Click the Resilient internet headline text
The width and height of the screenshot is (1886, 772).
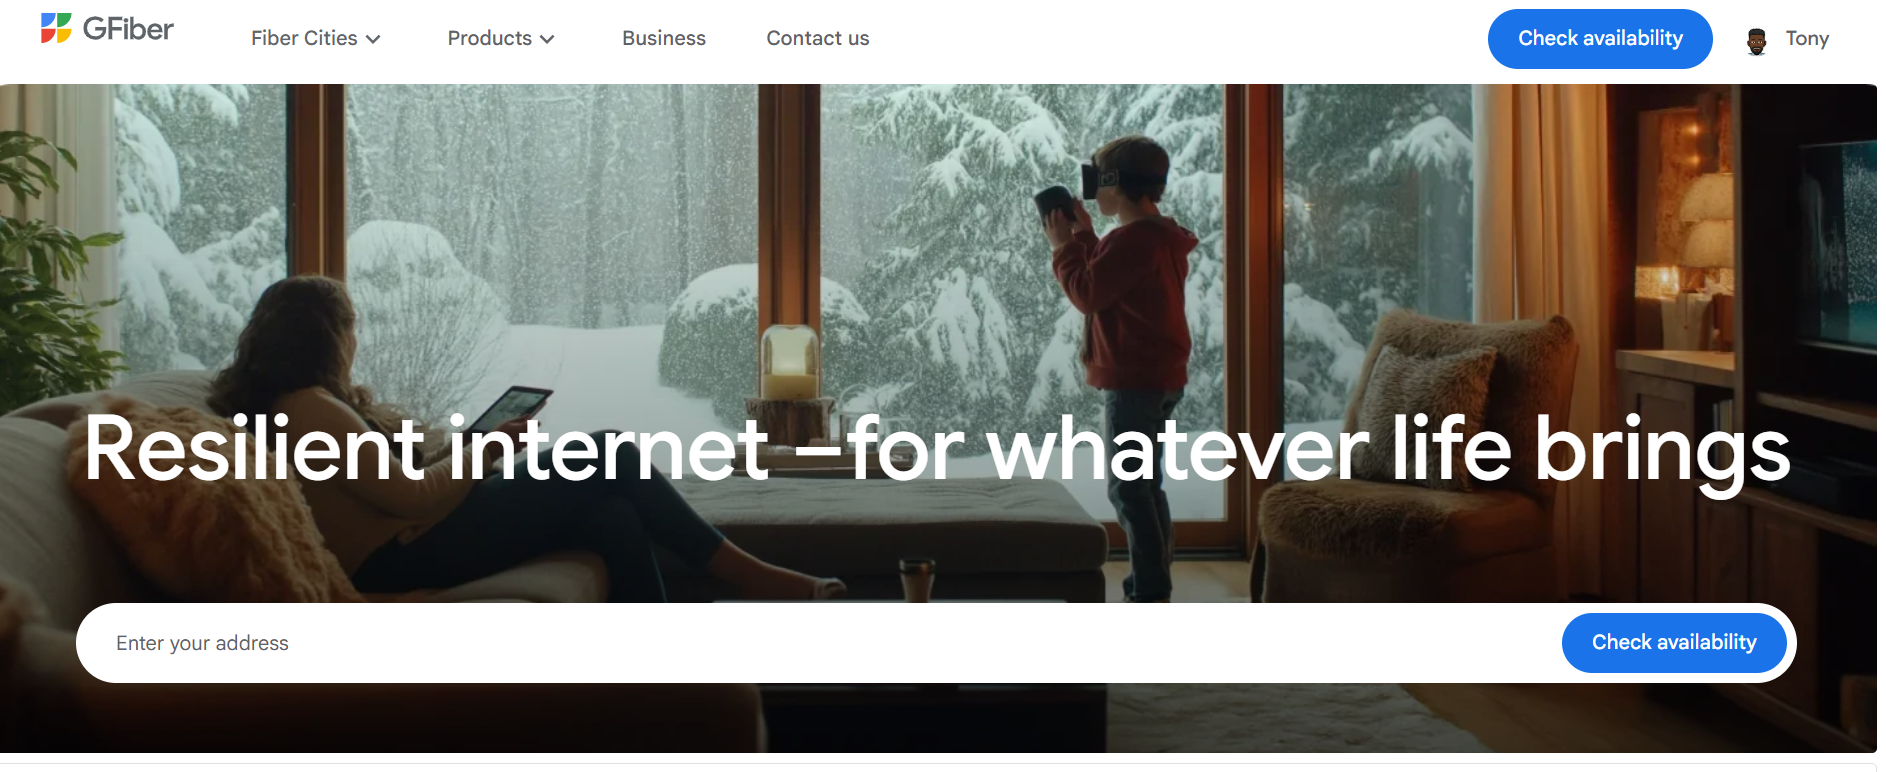click(936, 452)
